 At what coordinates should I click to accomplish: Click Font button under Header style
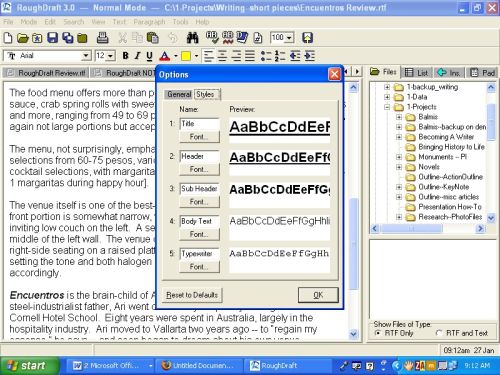199,169
